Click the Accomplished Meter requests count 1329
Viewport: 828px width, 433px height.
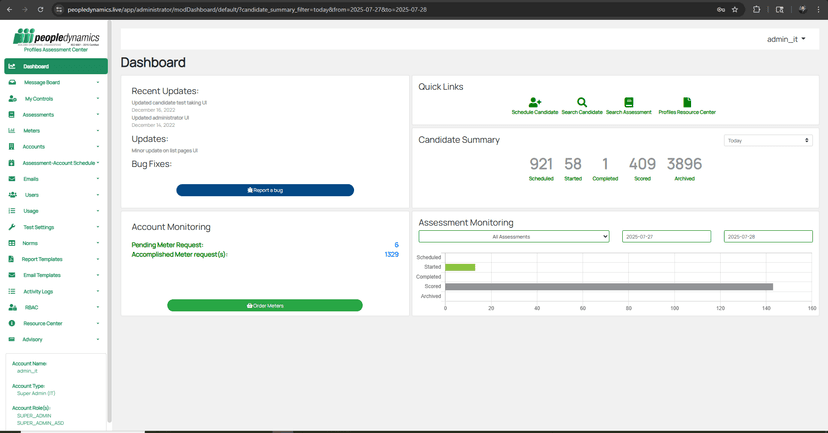click(x=392, y=255)
